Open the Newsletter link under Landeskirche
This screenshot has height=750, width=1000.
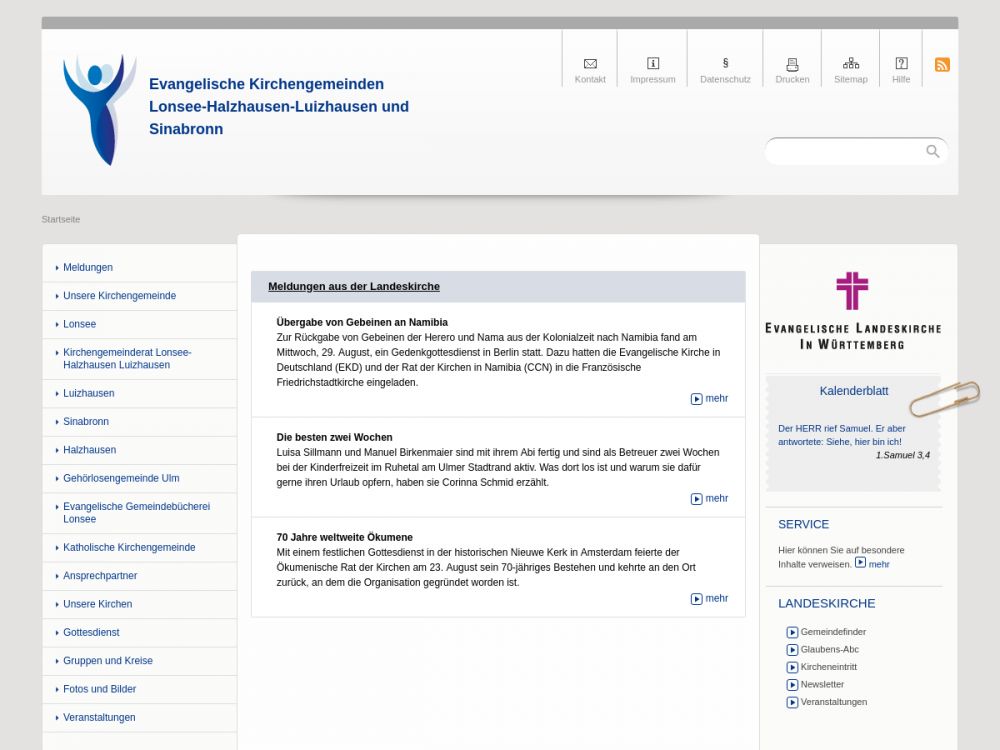click(821, 685)
